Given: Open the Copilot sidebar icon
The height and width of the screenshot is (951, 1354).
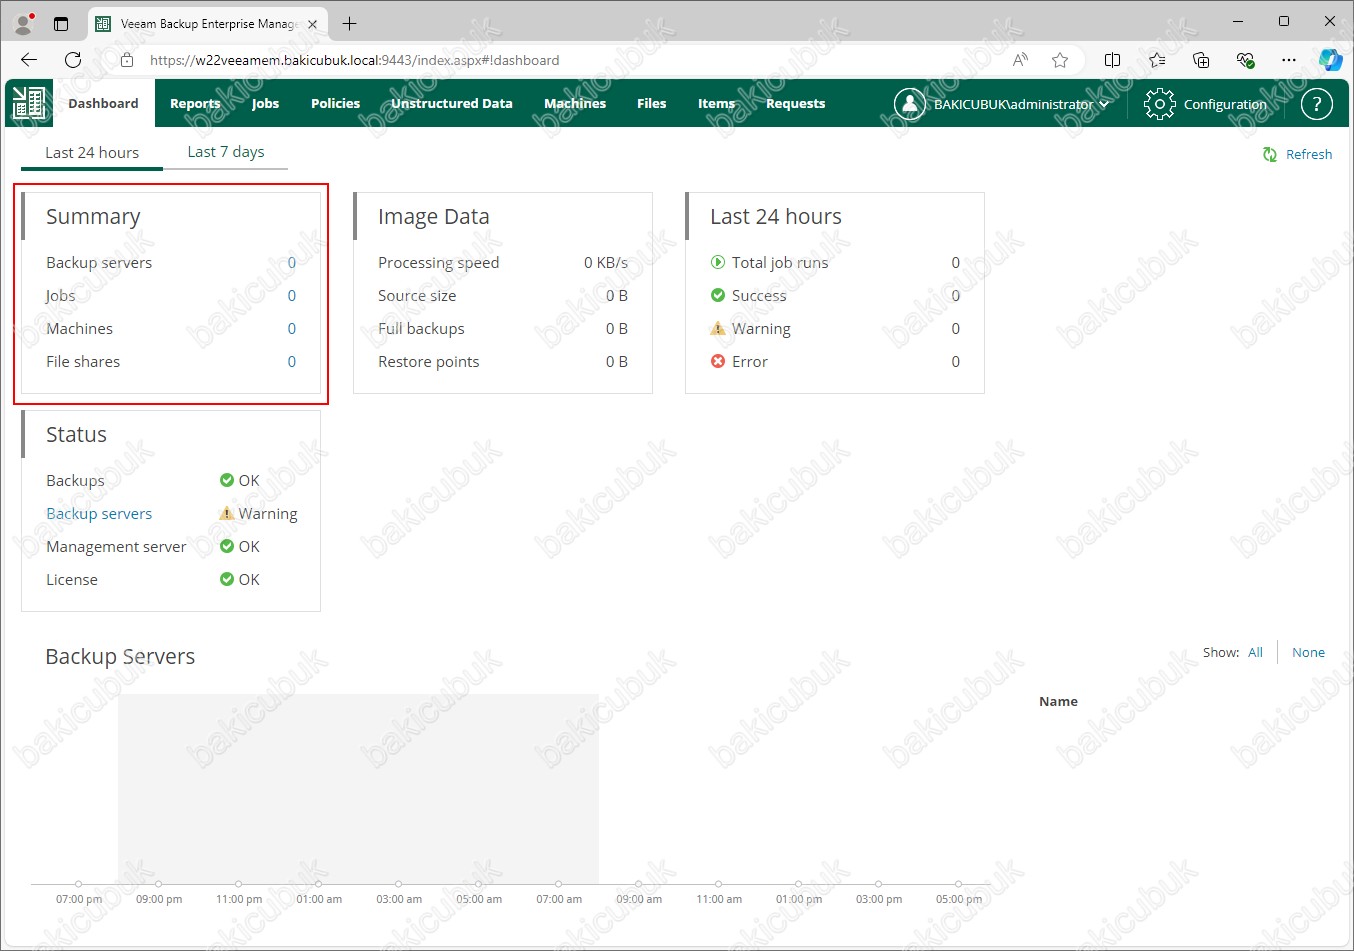Looking at the screenshot, I should [1330, 60].
